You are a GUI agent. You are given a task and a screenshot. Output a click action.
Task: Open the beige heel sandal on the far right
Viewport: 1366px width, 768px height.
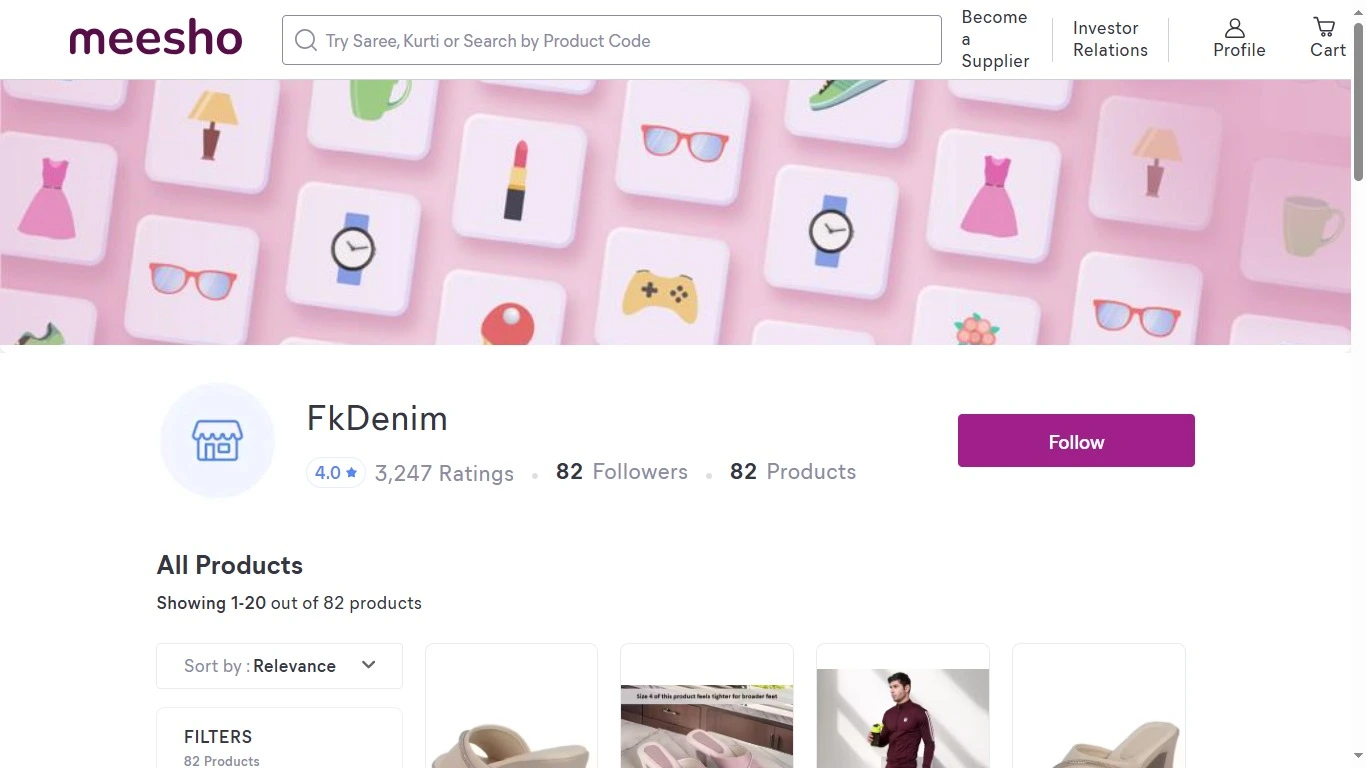click(x=1098, y=725)
